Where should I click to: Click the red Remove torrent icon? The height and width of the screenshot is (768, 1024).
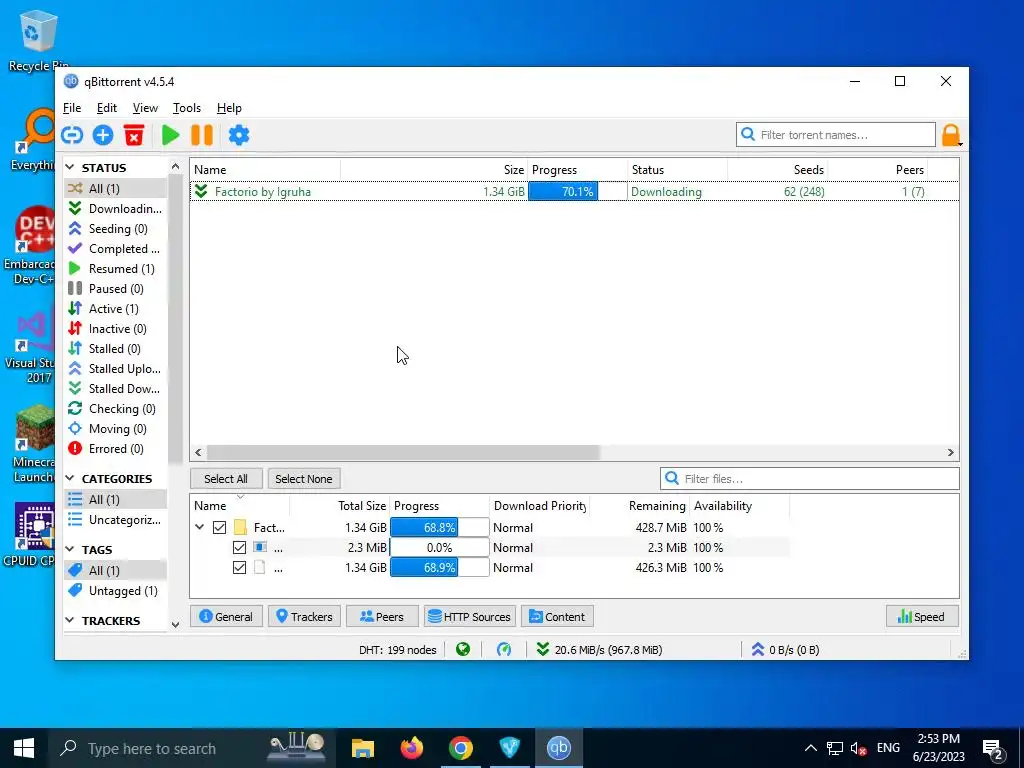(134, 135)
